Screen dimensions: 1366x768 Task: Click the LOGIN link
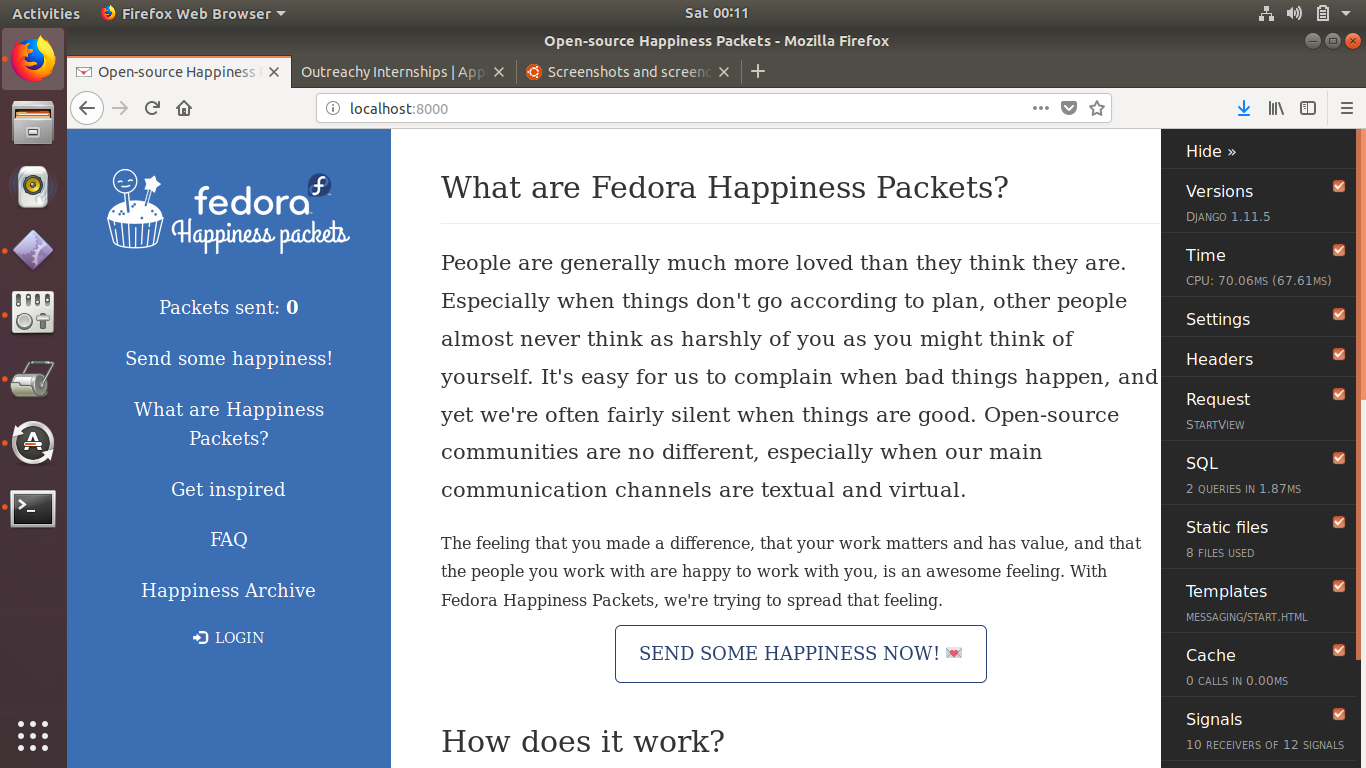tap(229, 637)
